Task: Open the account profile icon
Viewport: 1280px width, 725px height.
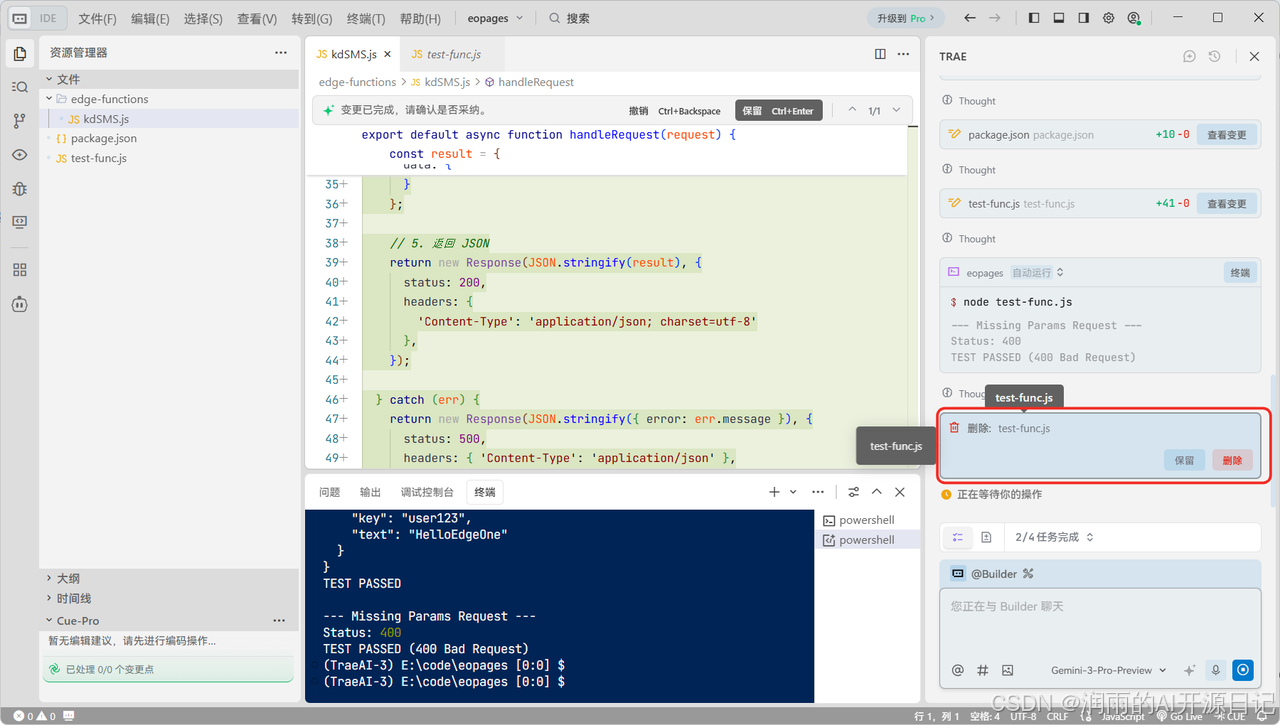Action: point(1134,18)
